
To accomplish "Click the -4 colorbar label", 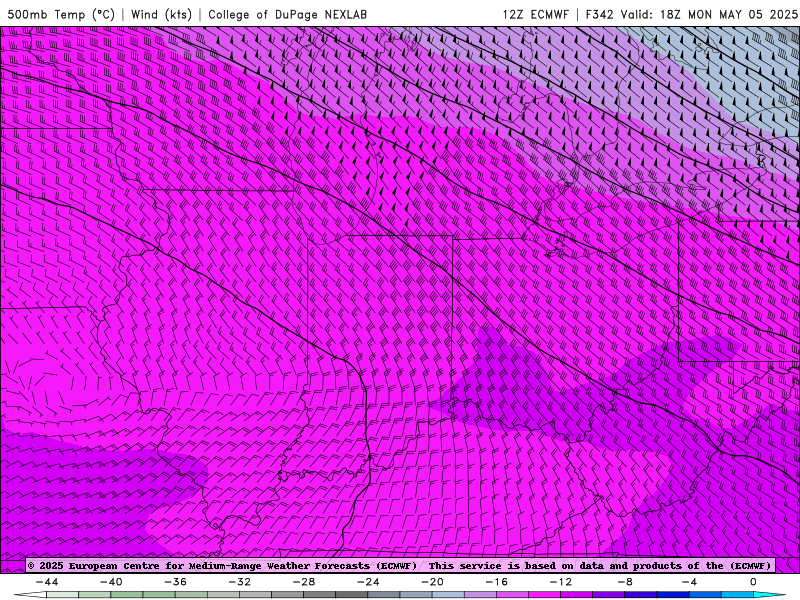I will tap(689, 582).
